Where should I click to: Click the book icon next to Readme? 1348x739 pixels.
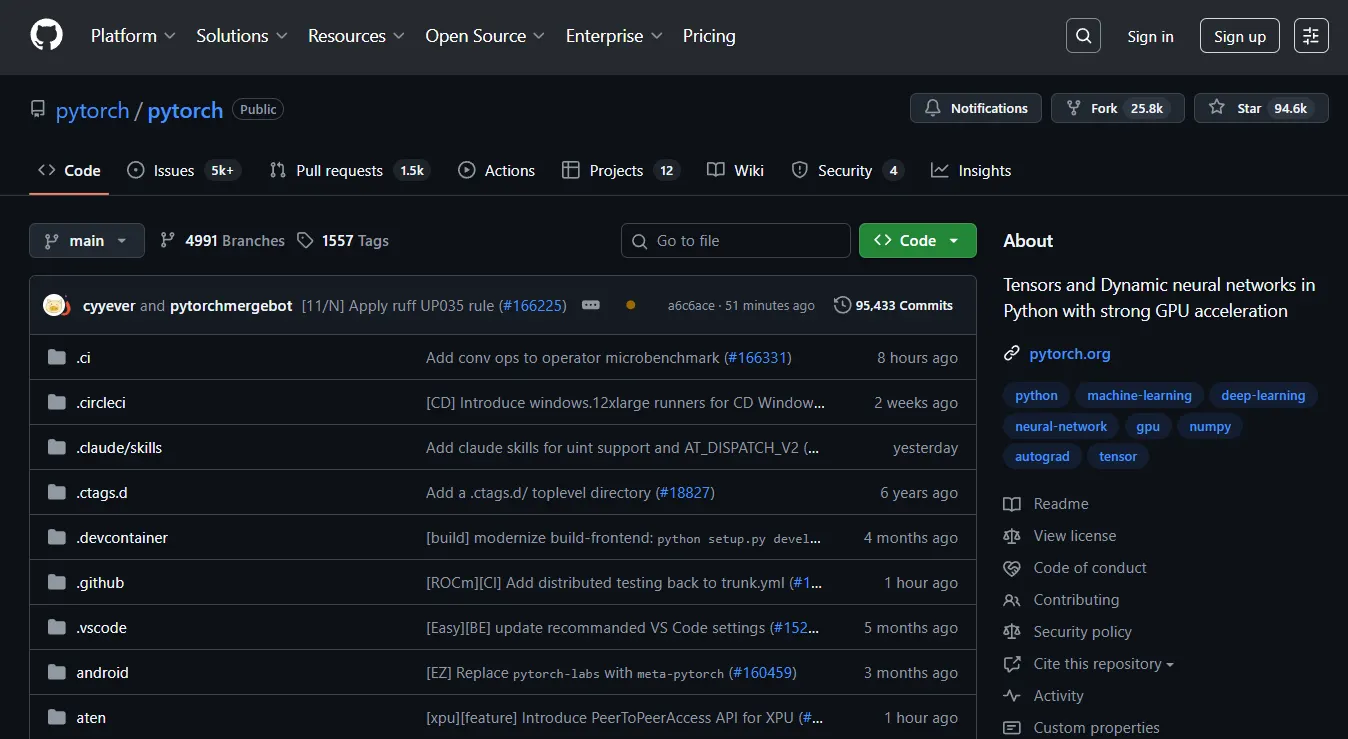point(1012,504)
